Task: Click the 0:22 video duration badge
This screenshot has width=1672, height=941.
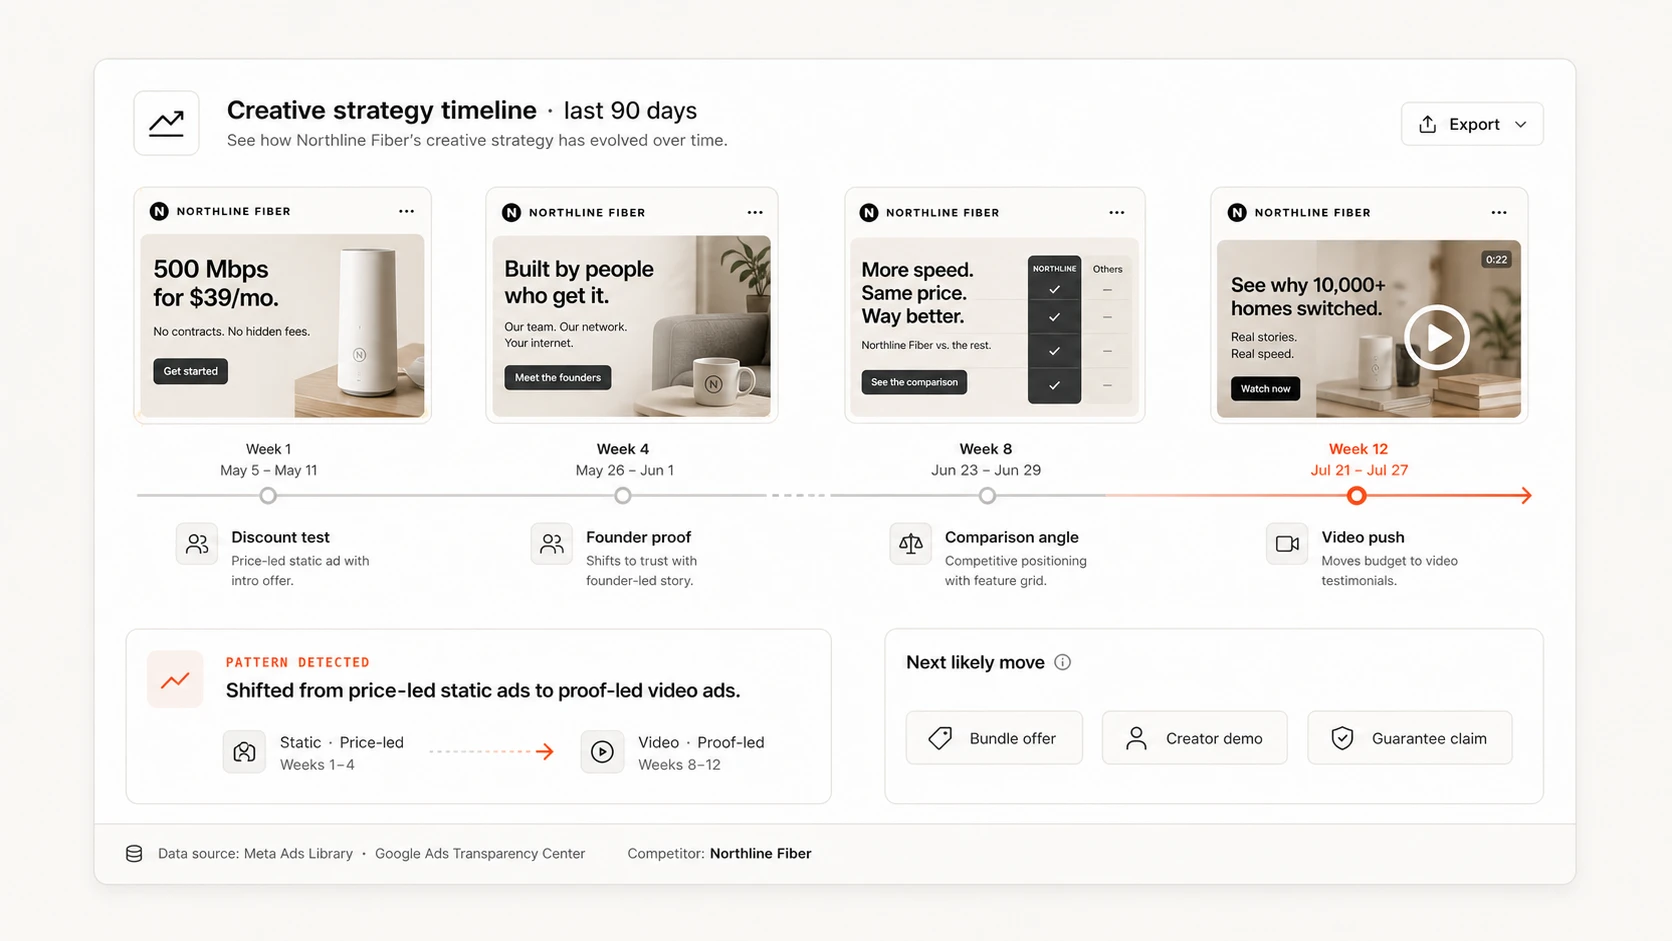Action: click(x=1496, y=259)
